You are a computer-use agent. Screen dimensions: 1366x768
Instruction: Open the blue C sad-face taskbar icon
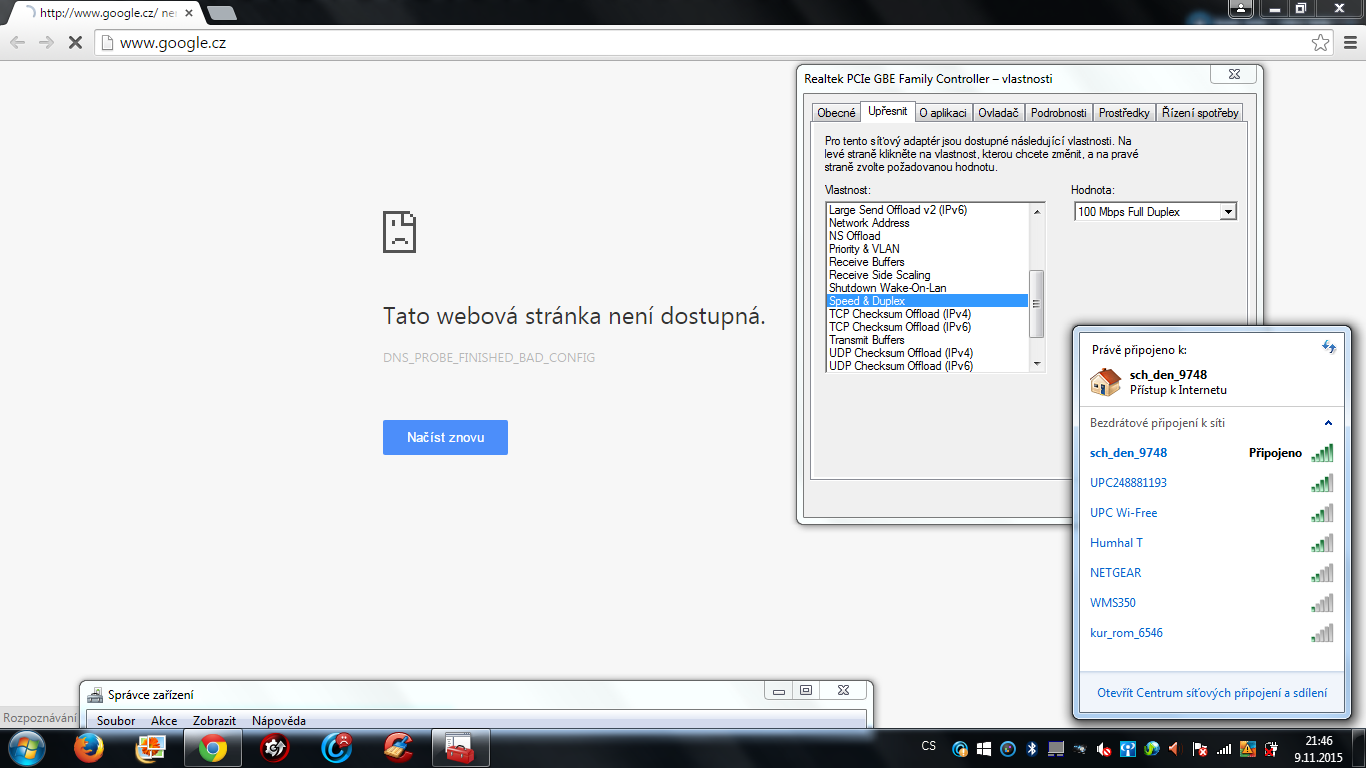[x=337, y=748]
